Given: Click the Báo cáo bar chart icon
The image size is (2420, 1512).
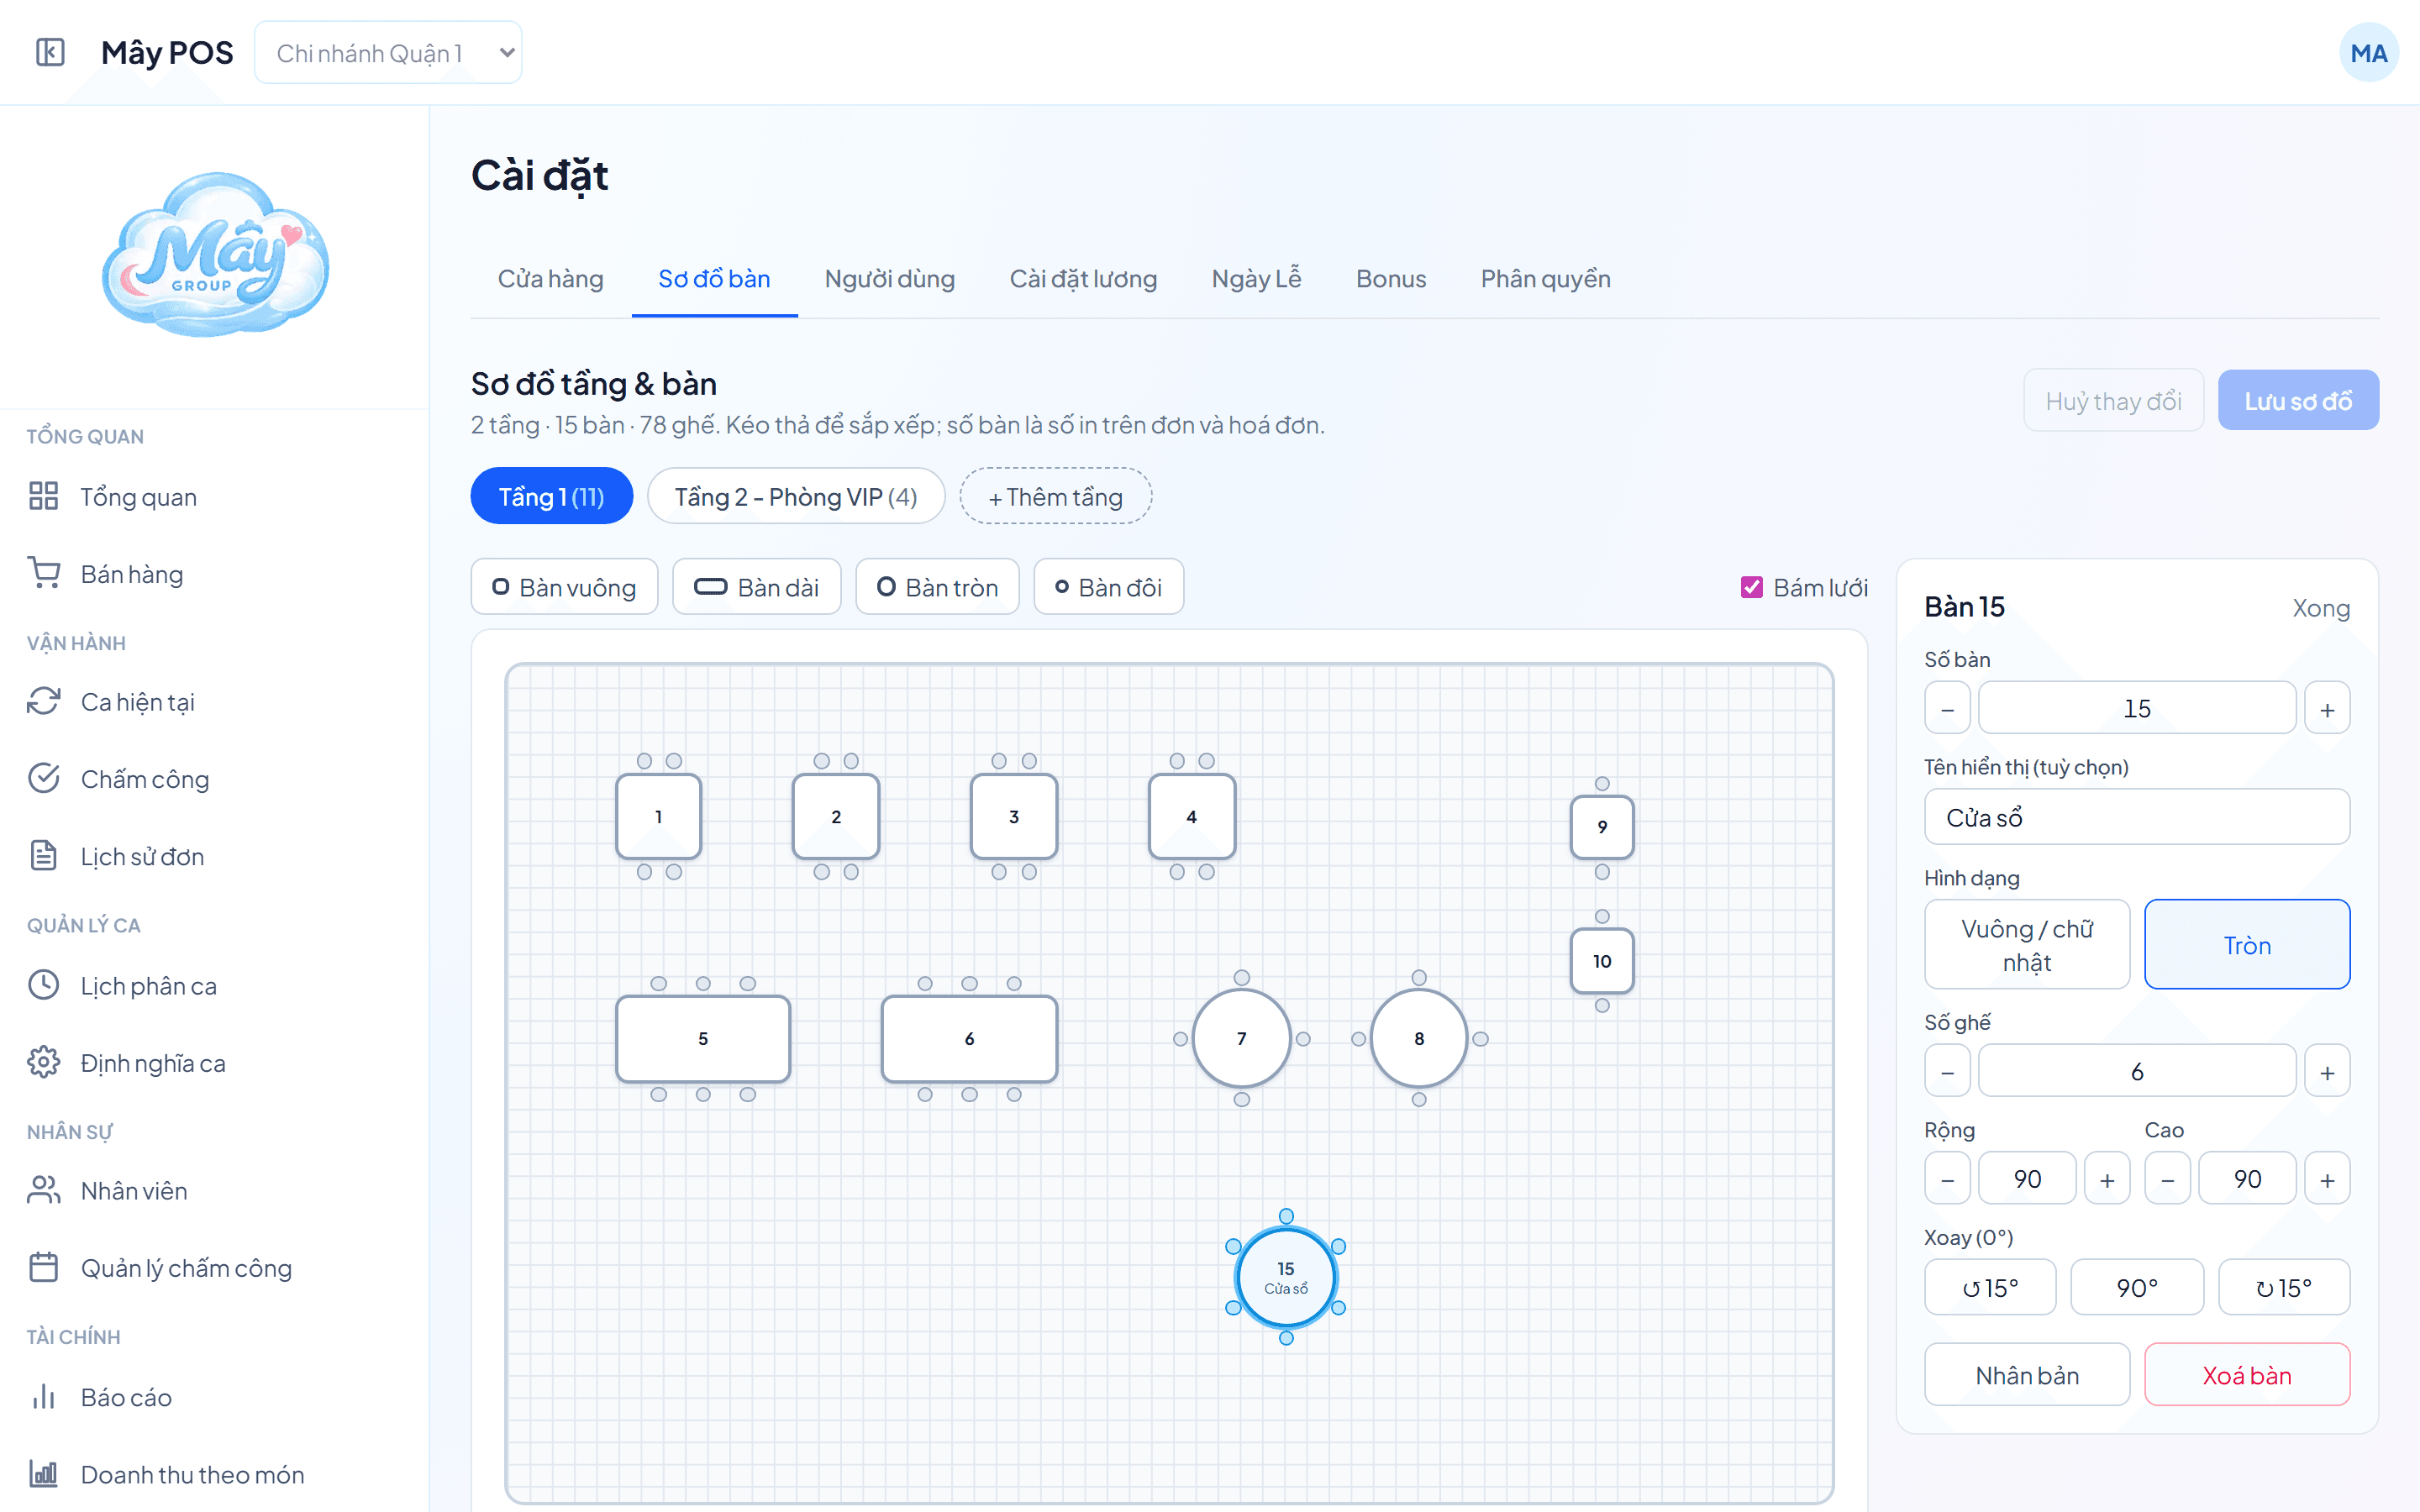Looking at the screenshot, I should [x=43, y=1396].
